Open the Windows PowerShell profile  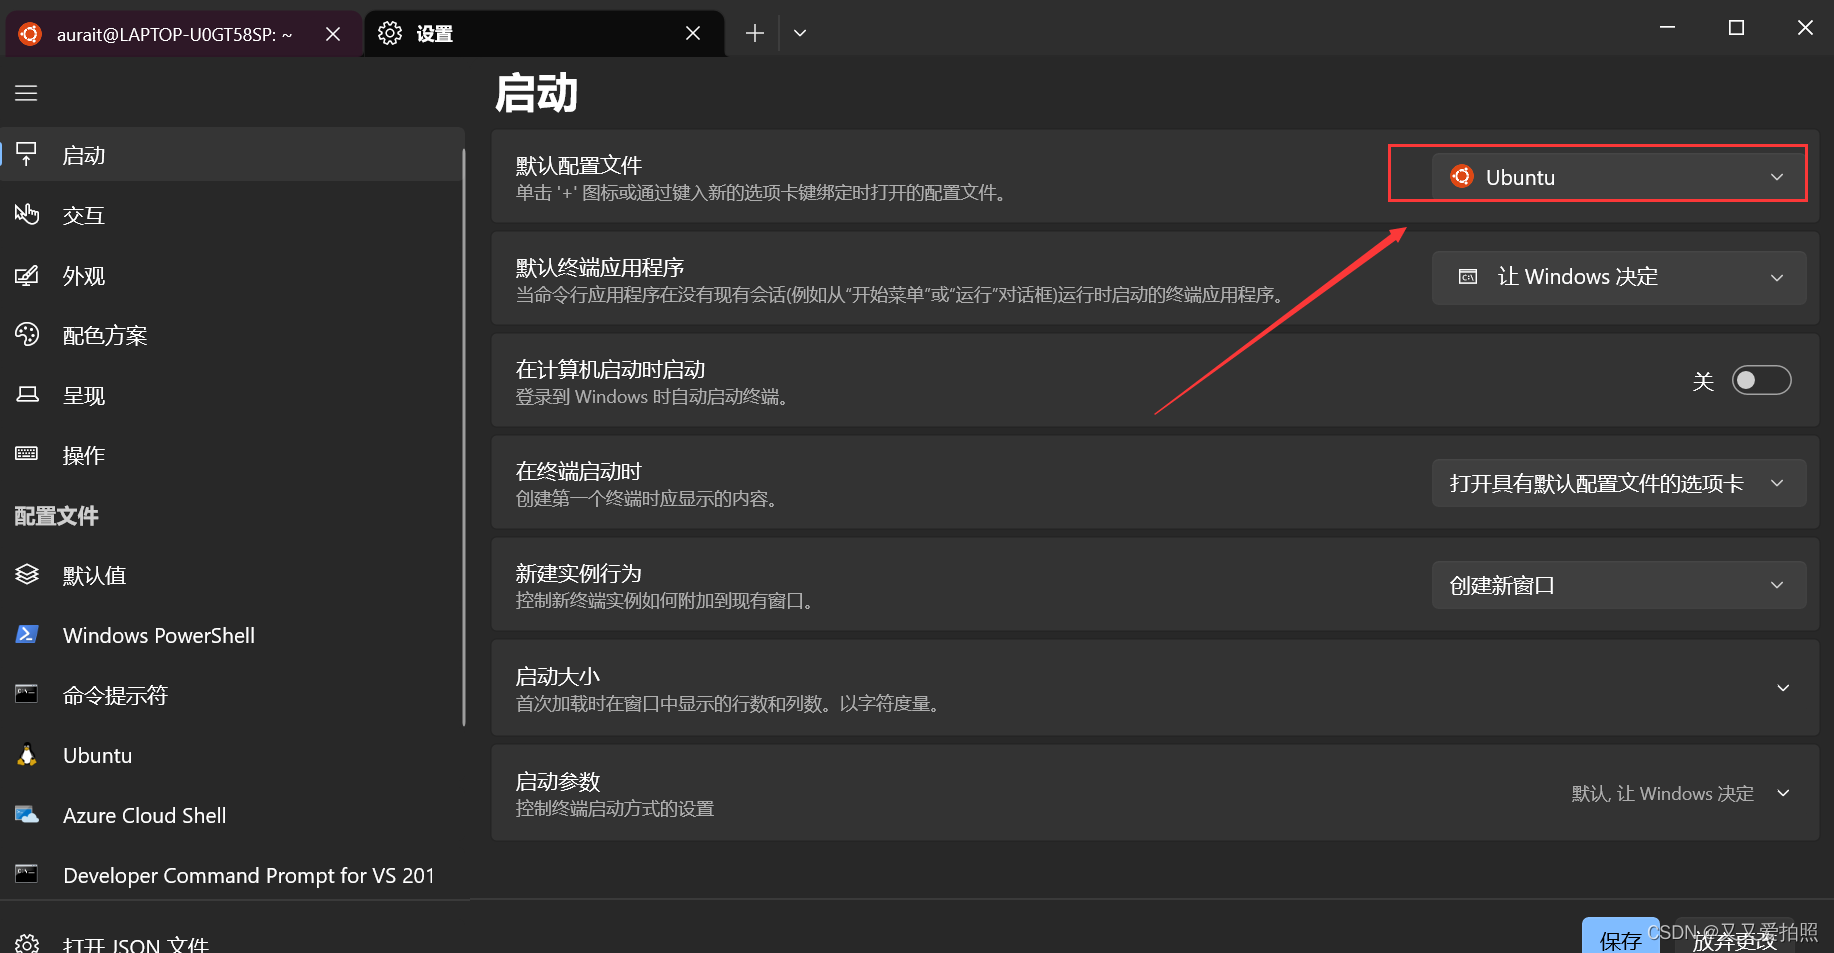[232, 635]
